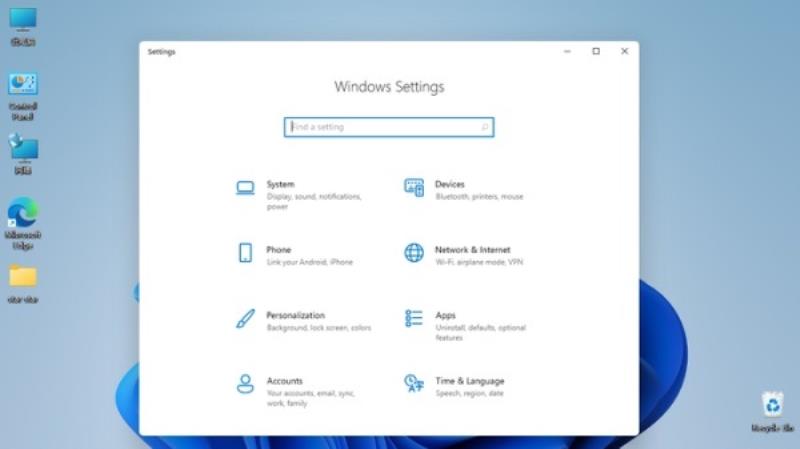Viewport: 800px width, 449px height.
Task: Select the yellow folder on the desktop
Action: 23,277
